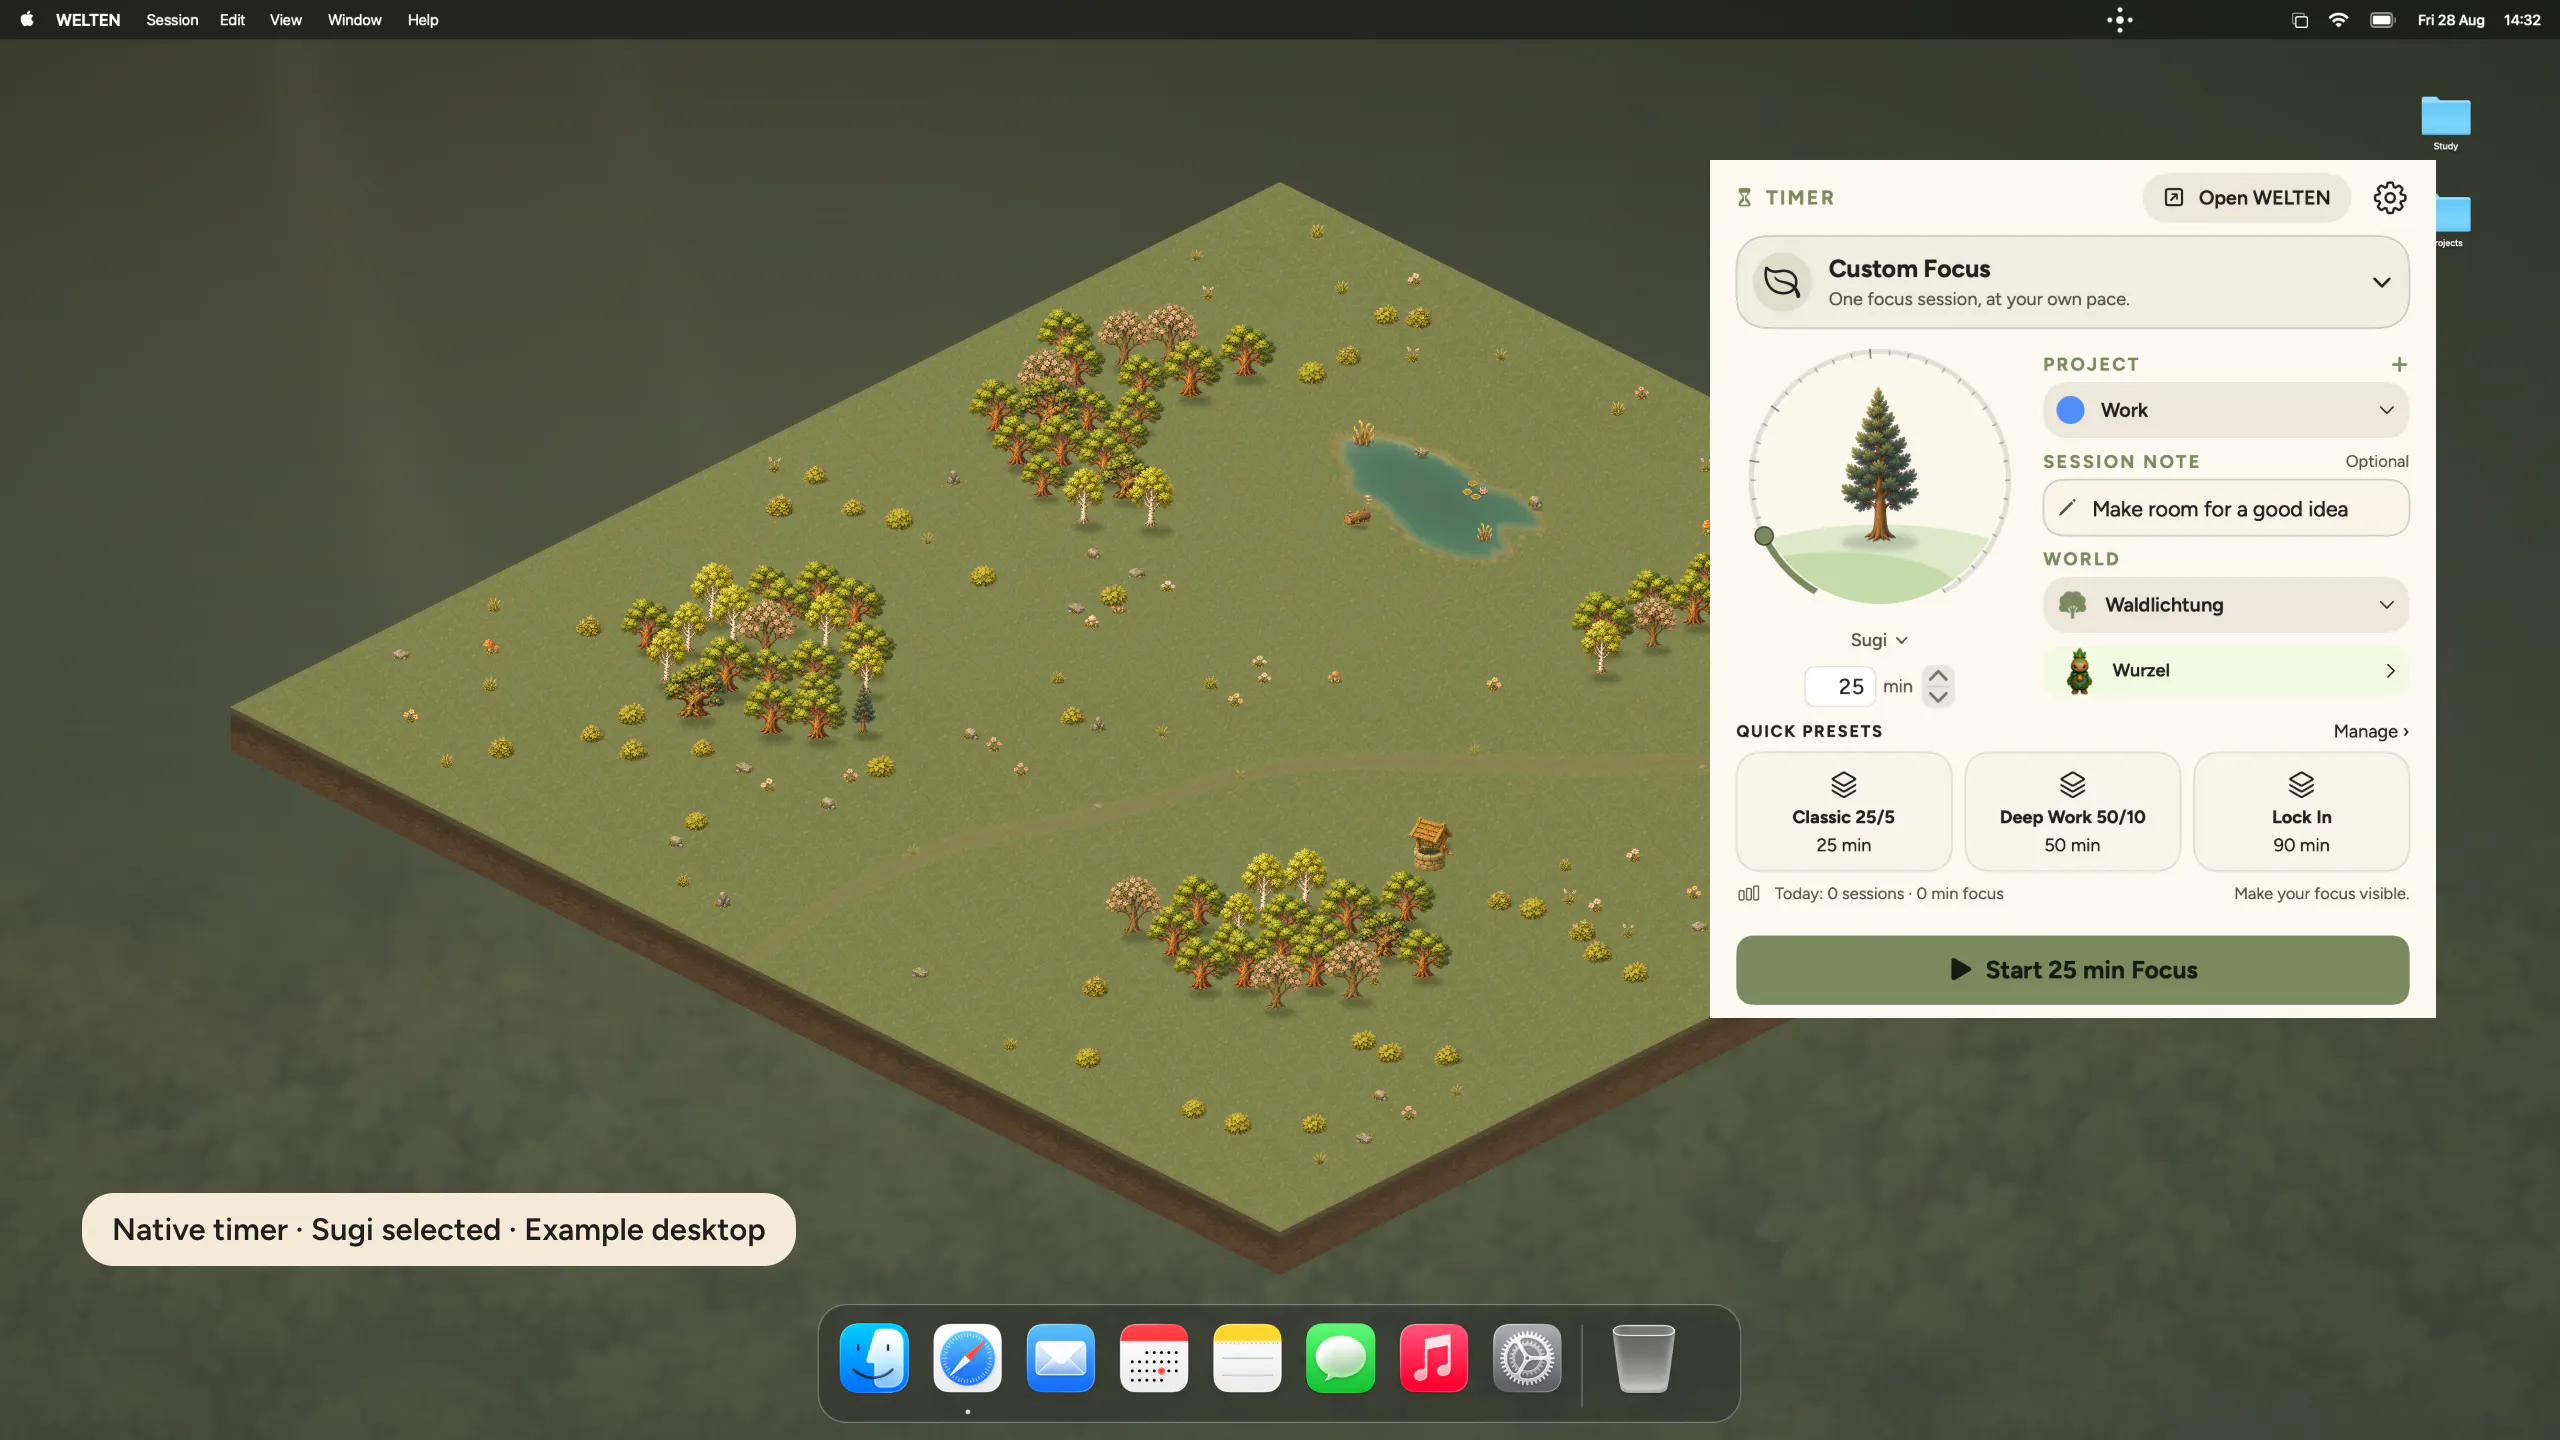The image size is (2560, 1440).
Task: Open Music from the dock
Action: coord(1433,1358)
